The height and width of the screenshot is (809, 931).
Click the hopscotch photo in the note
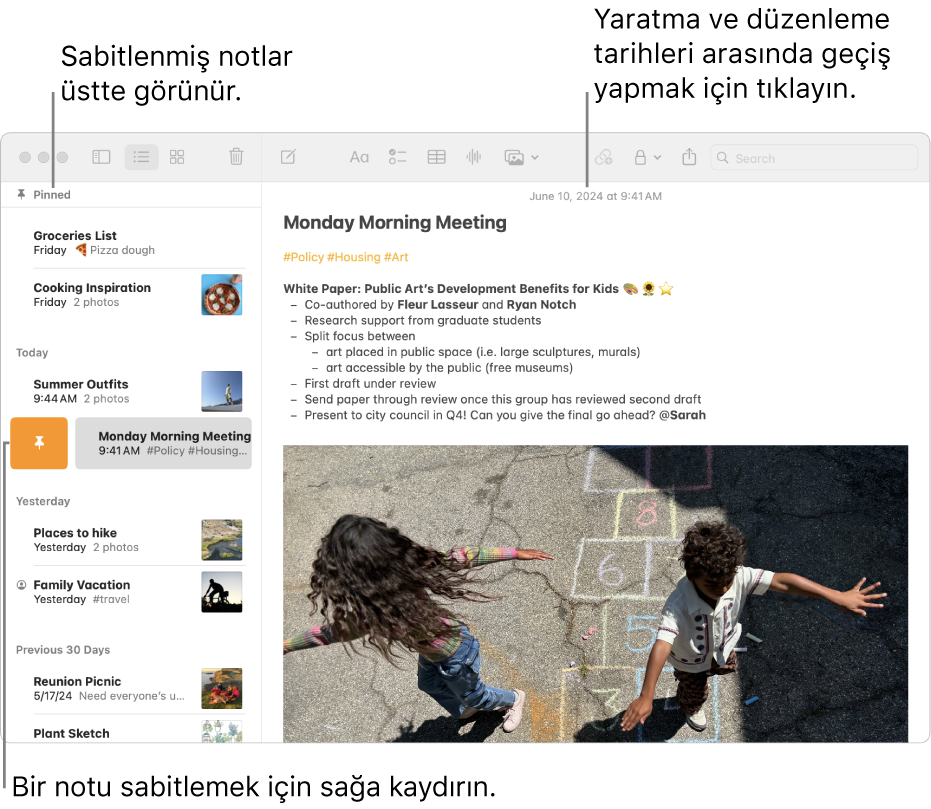pyautogui.click(x=596, y=594)
